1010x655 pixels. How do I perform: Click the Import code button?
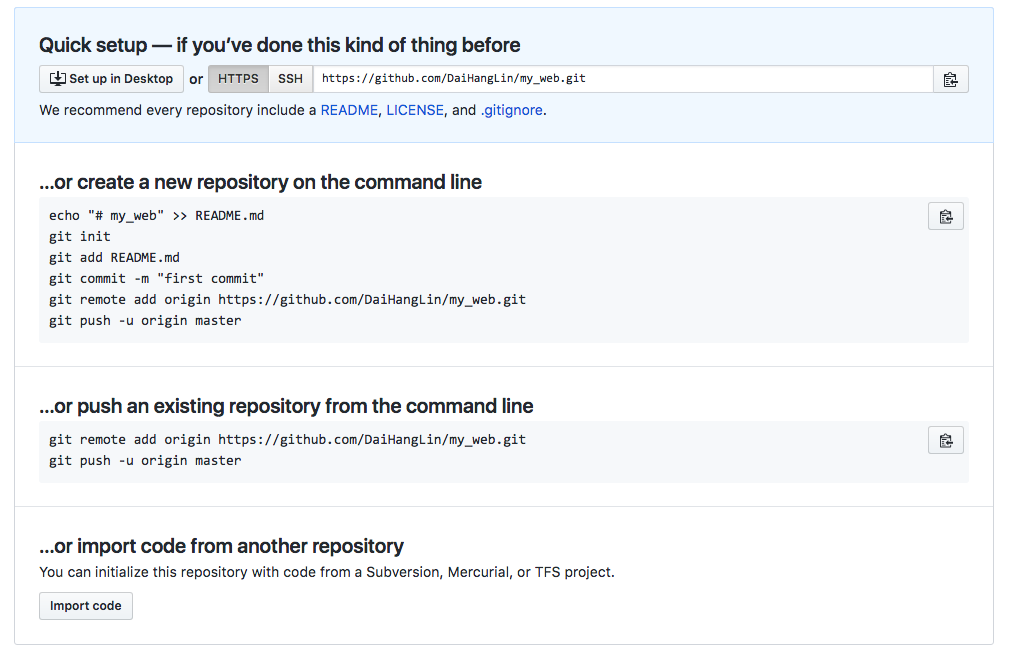pyautogui.click(x=86, y=606)
